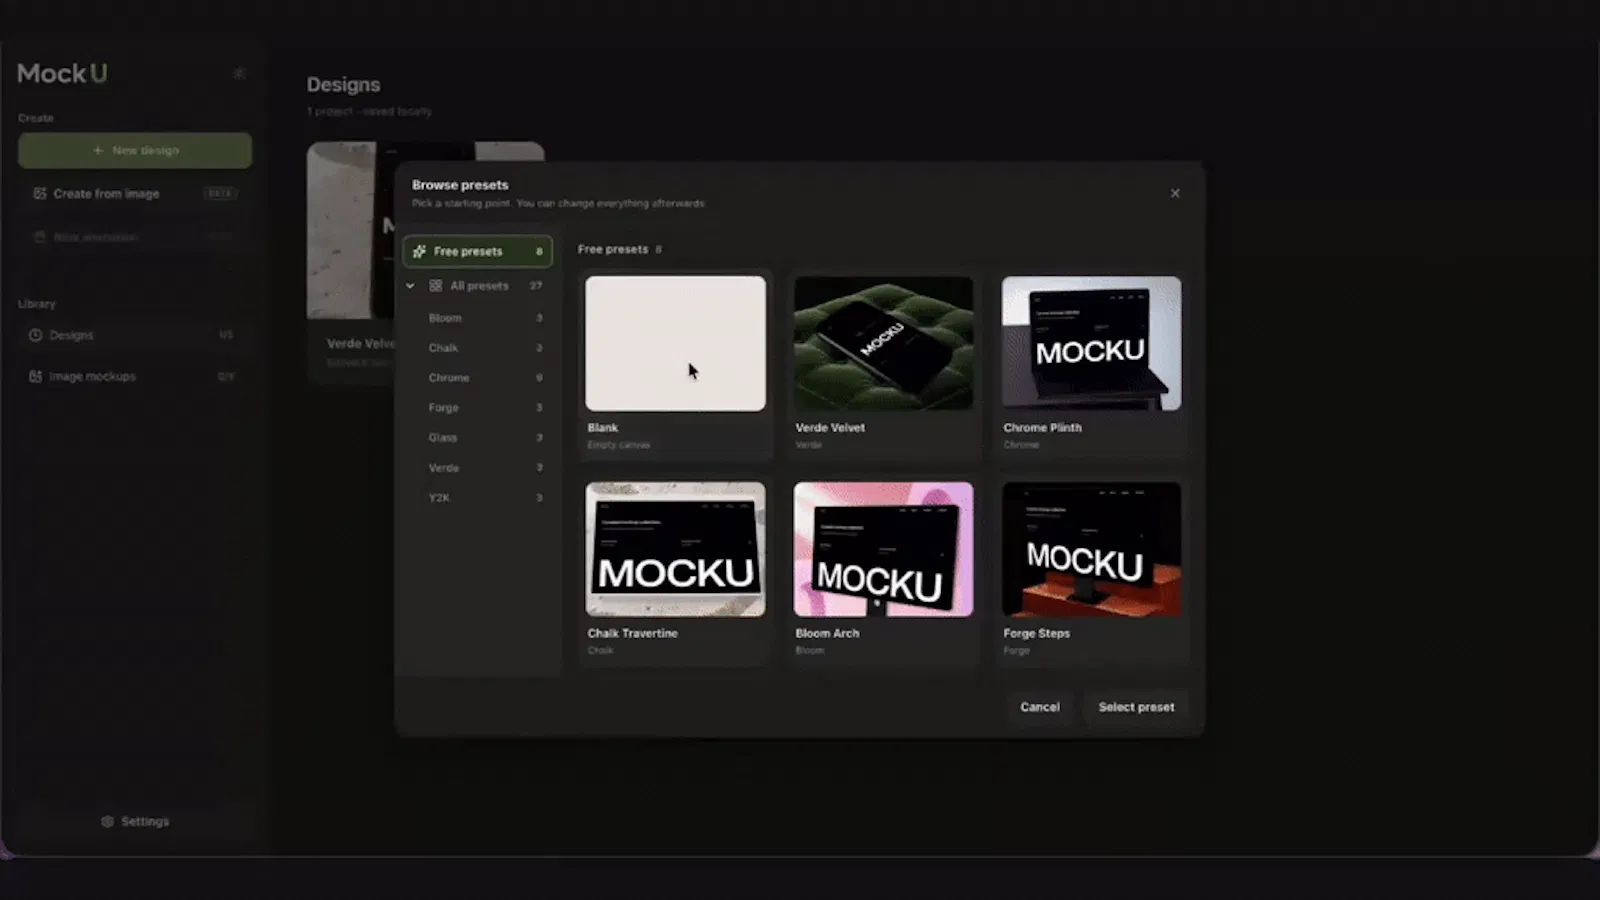1600x900 pixels.
Task: Click the Chrome Plinth name label
Action: [1042, 427]
